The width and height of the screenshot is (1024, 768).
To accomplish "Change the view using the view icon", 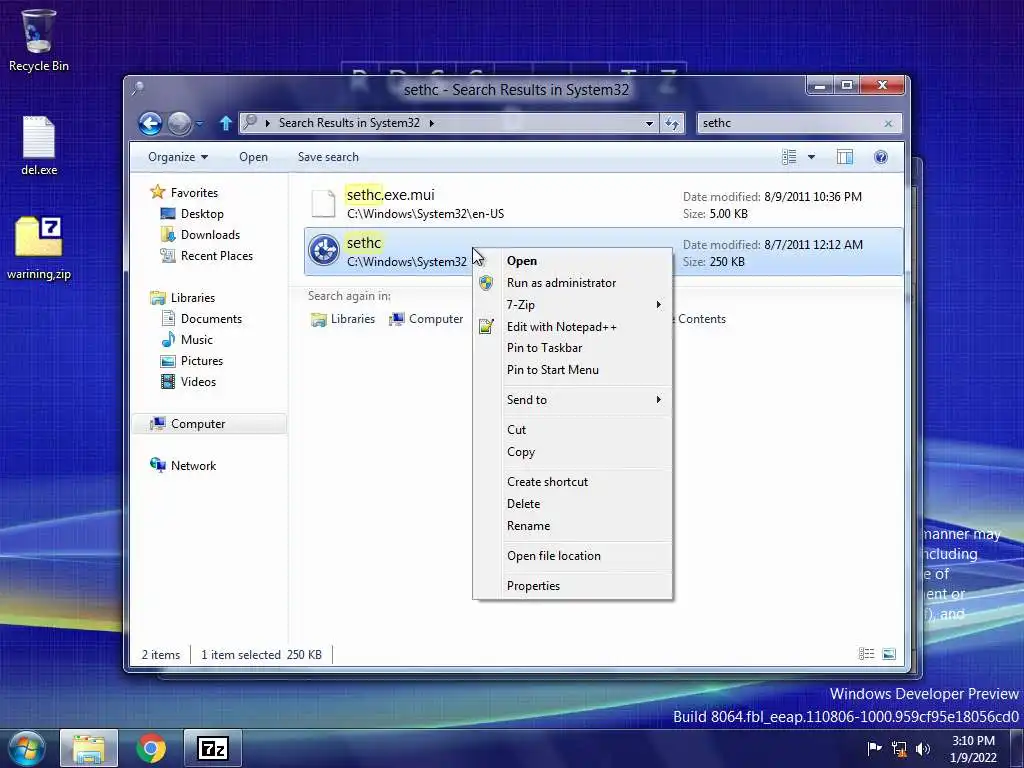I will (789, 157).
